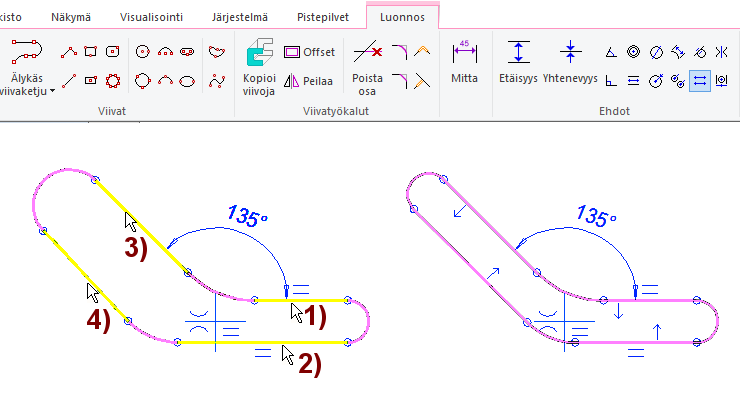The image size is (740, 393).
Task: Select the circle-on-line constraint icon
Action: tap(722, 81)
